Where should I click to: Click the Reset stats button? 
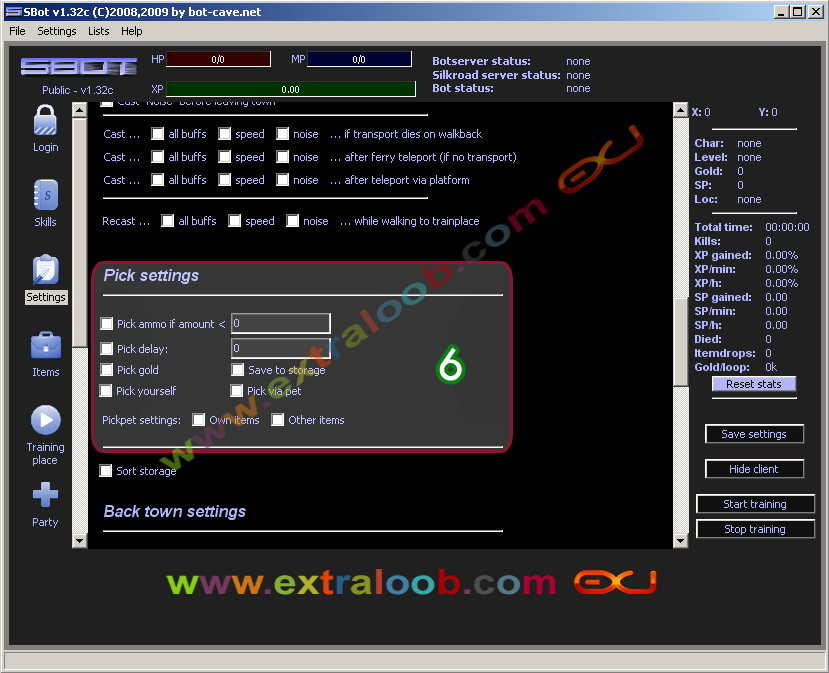click(x=754, y=384)
